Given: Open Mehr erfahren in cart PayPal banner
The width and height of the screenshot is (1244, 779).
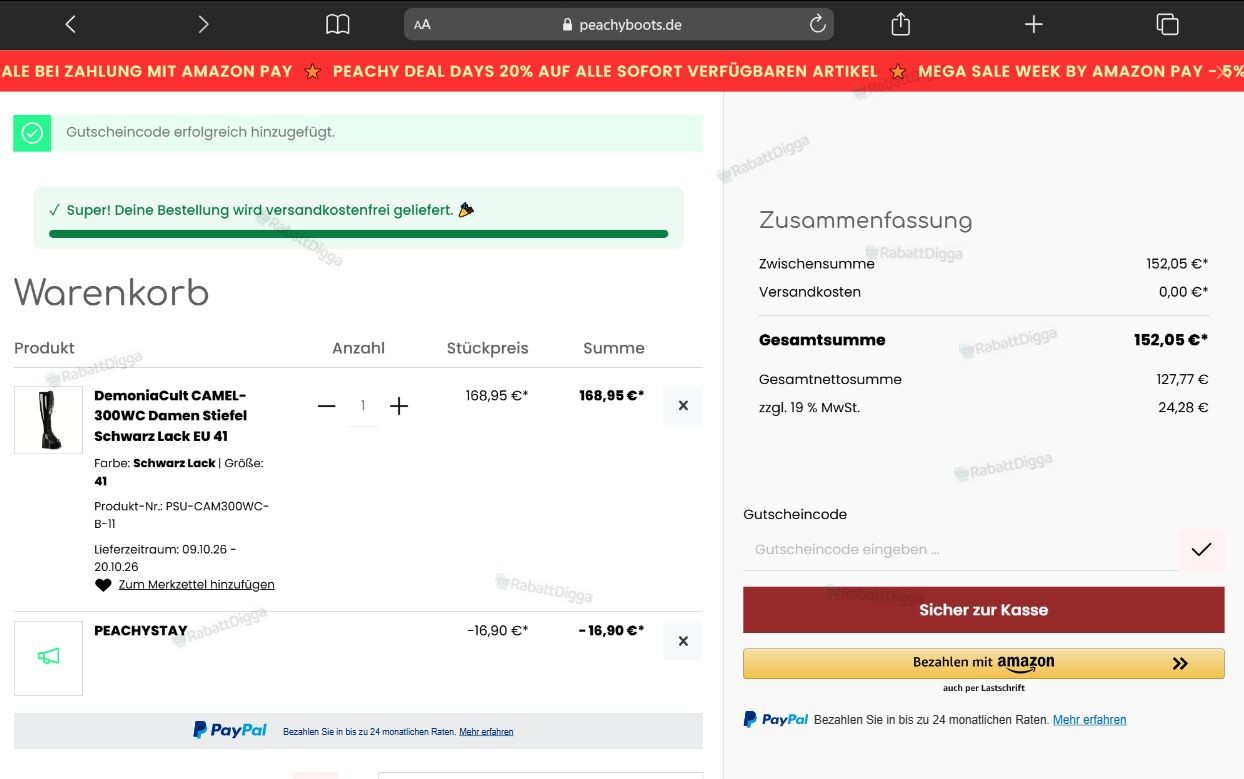Looking at the screenshot, I should point(486,732).
